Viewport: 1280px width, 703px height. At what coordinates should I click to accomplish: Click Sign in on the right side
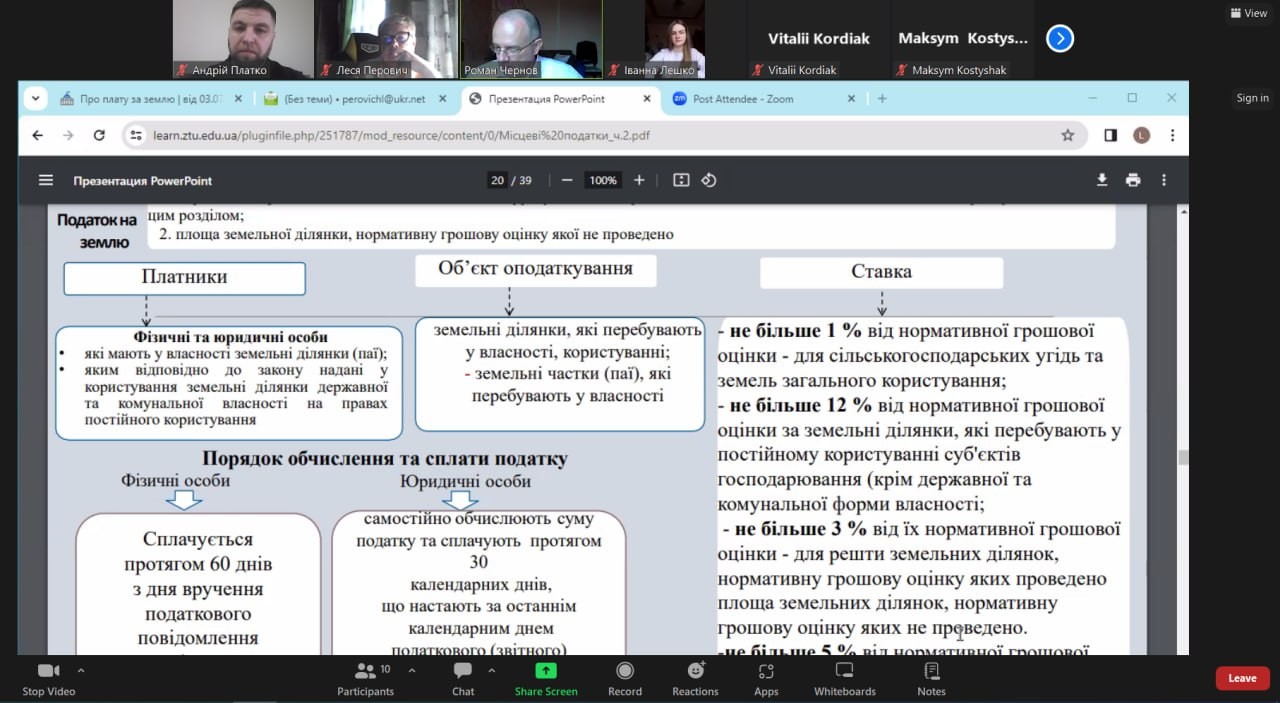point(1252,98)
